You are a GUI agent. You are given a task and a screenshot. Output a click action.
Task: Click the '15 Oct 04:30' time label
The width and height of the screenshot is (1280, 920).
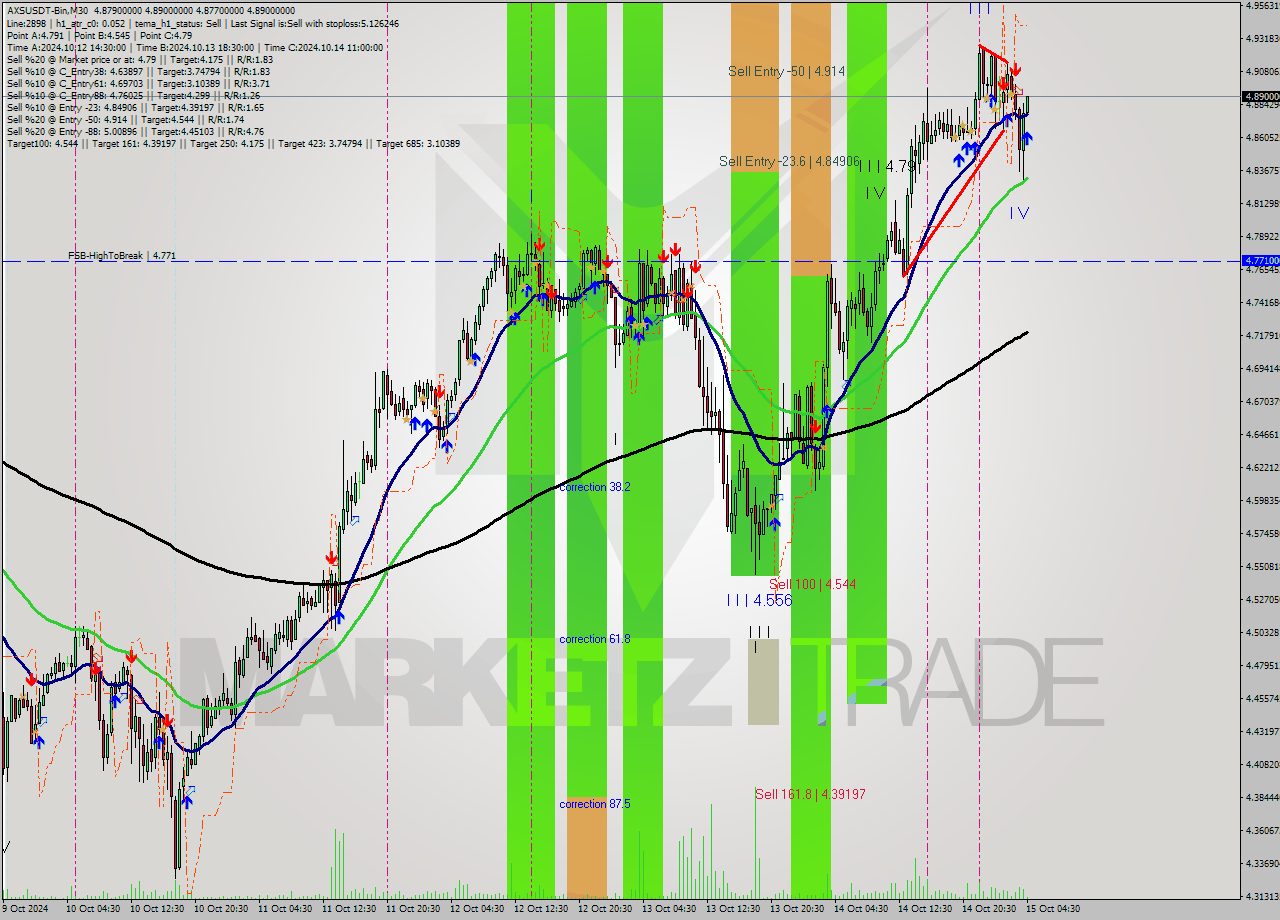(1051, 909)
